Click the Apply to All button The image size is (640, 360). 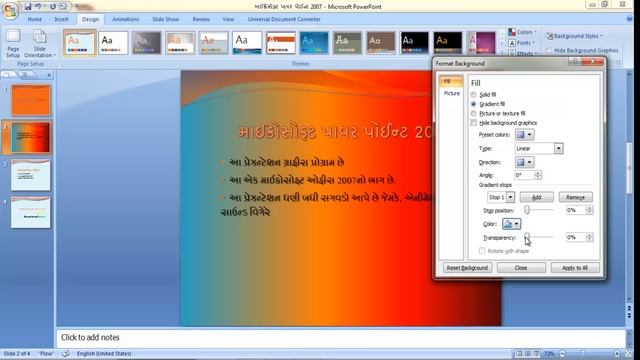[x=575, y=268]
